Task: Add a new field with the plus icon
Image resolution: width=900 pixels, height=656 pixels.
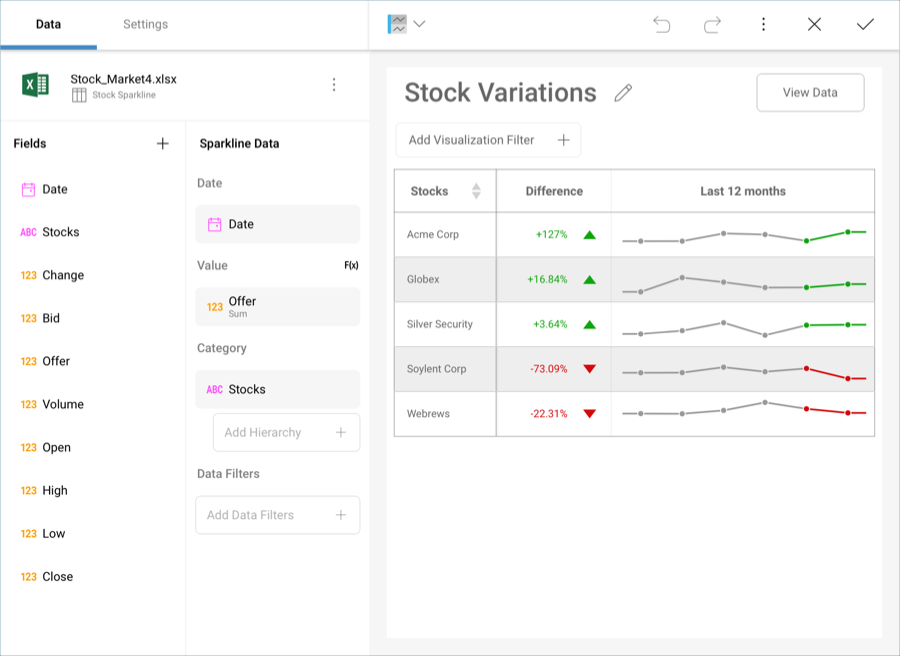Action: [x=162, y=143]
